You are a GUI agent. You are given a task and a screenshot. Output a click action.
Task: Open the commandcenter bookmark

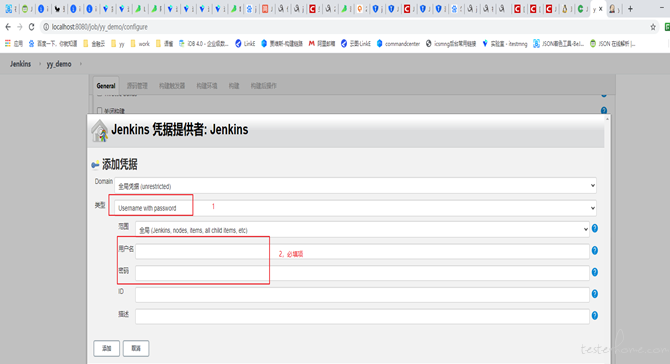(x=398, y=44)
